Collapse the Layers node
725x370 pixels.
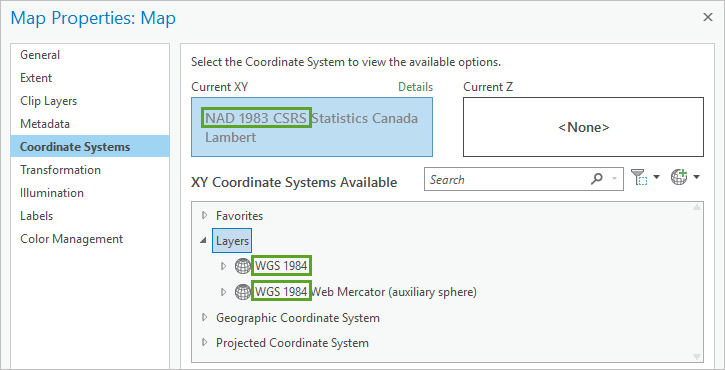point(203,240)
